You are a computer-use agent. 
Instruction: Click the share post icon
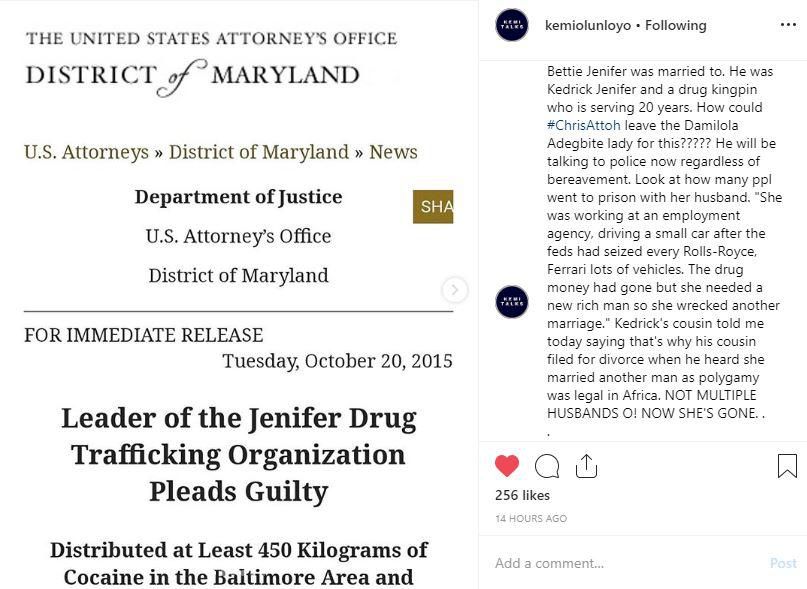pyautogui.click(x=586, y=466)
